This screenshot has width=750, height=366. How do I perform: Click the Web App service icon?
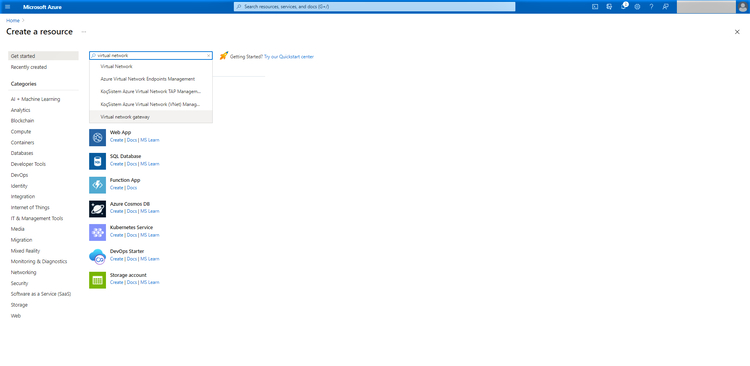pos(98,138)
